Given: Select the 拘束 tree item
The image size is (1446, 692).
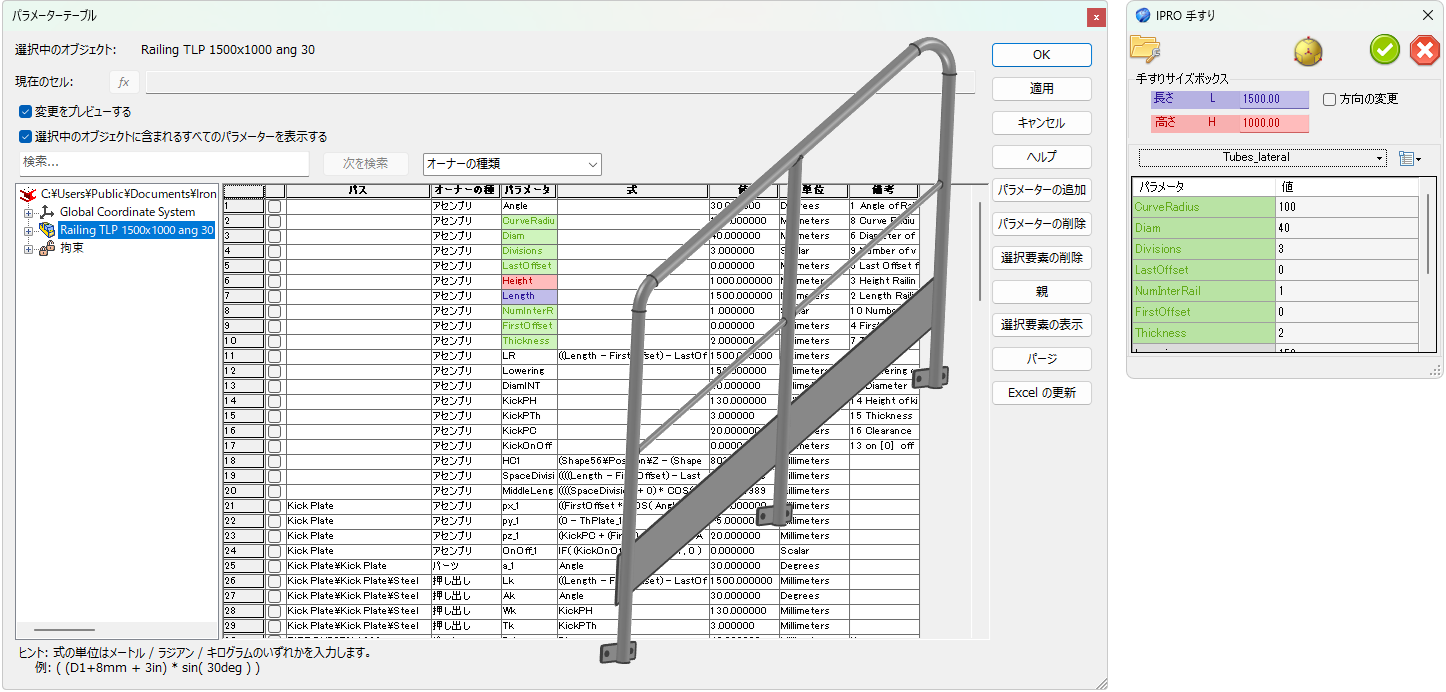Looking at the screenshot, I should [x=71, y=248].
